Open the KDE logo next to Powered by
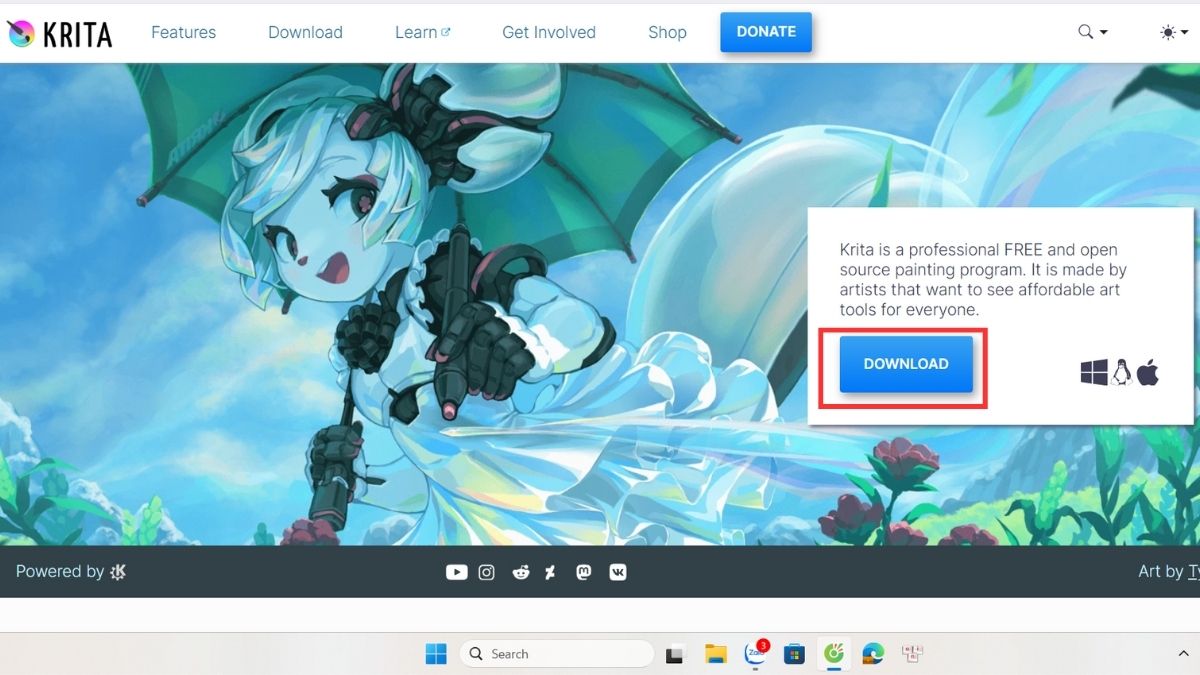The width and height of the screenshot is (1200, 675). 118,572
